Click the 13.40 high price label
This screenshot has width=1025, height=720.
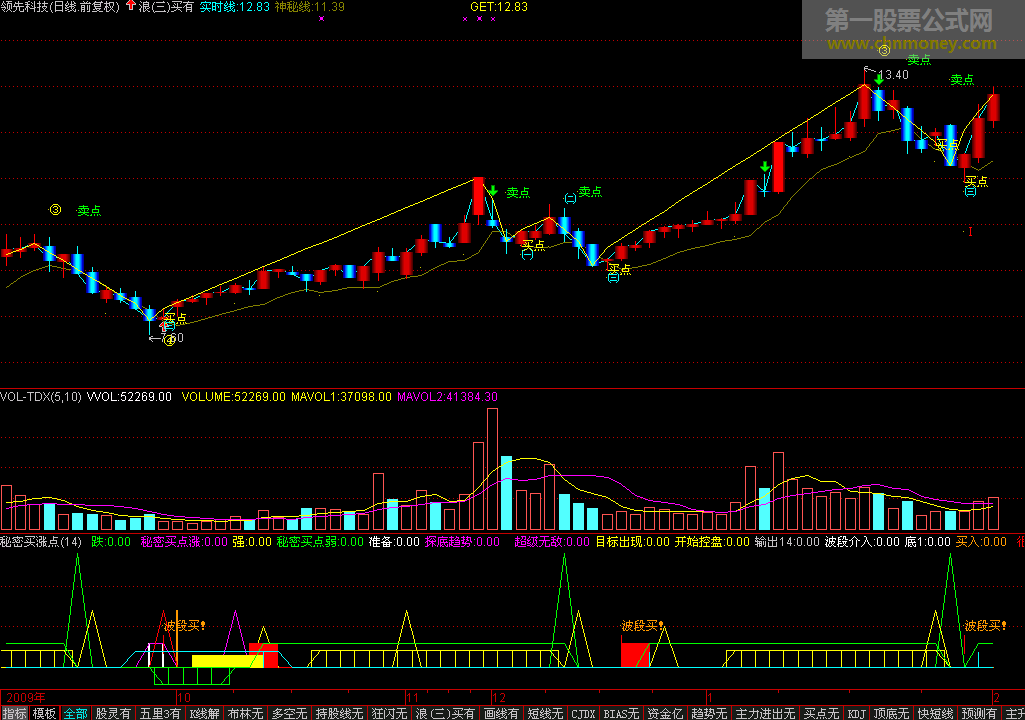pyautogui.click(x=893, y=75)
